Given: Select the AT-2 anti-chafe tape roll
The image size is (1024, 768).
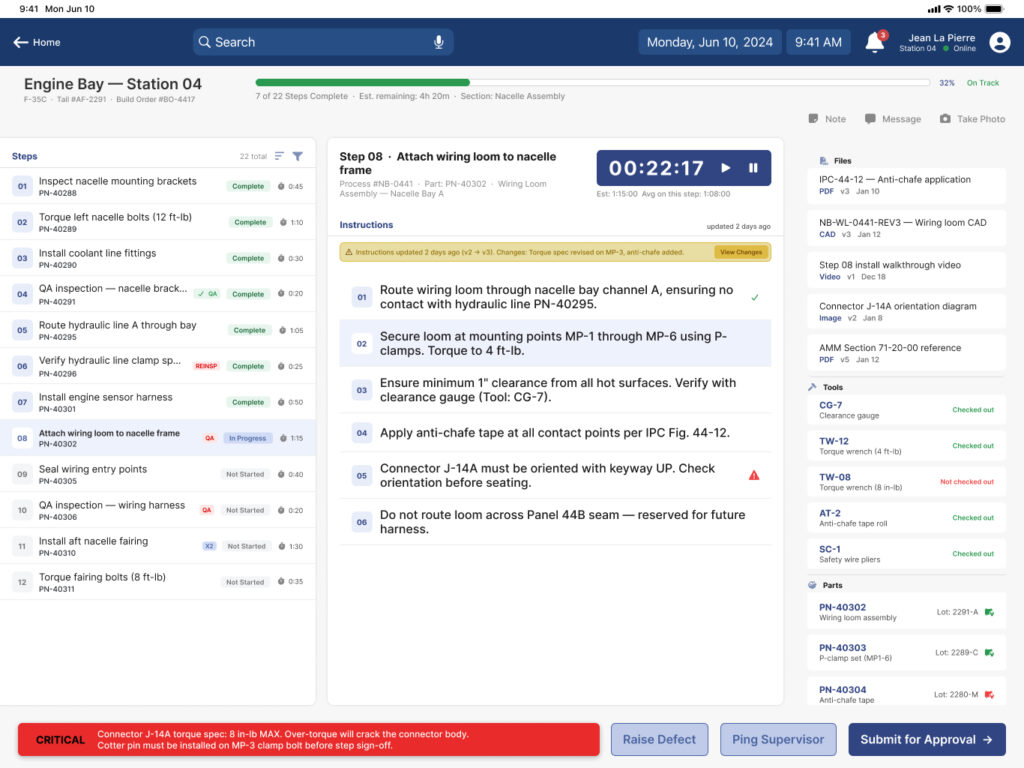Looking at the screenshot, I should tap(906, 518).
